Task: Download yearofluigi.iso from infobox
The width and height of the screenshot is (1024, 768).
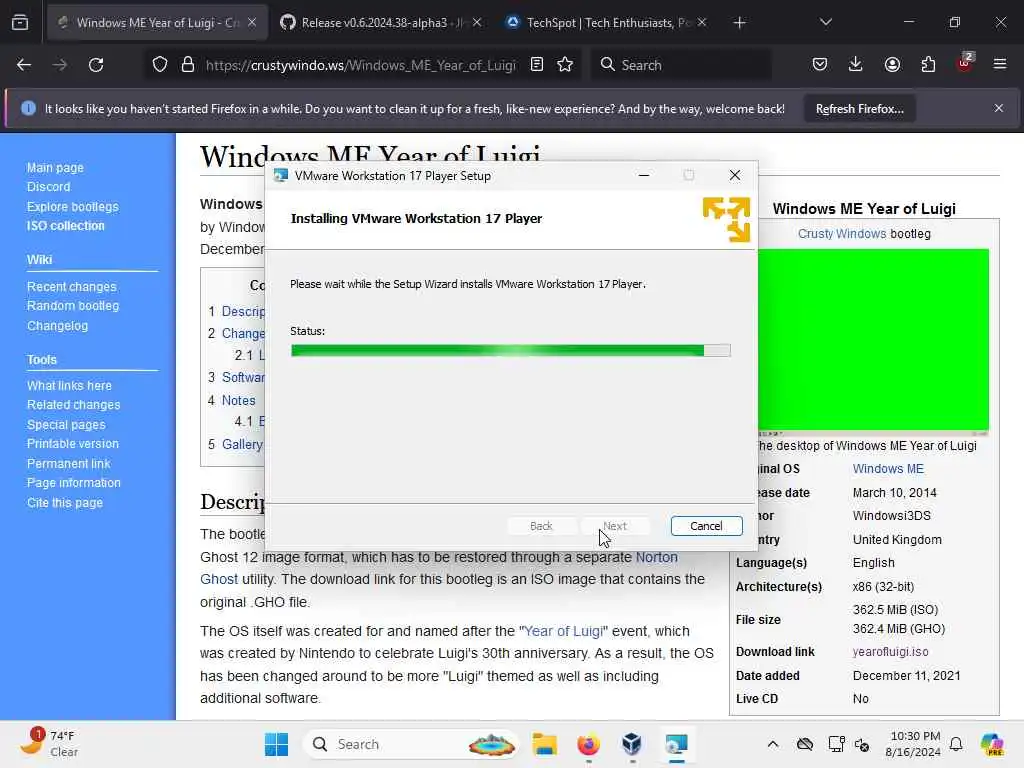Action: click(891, 652)
